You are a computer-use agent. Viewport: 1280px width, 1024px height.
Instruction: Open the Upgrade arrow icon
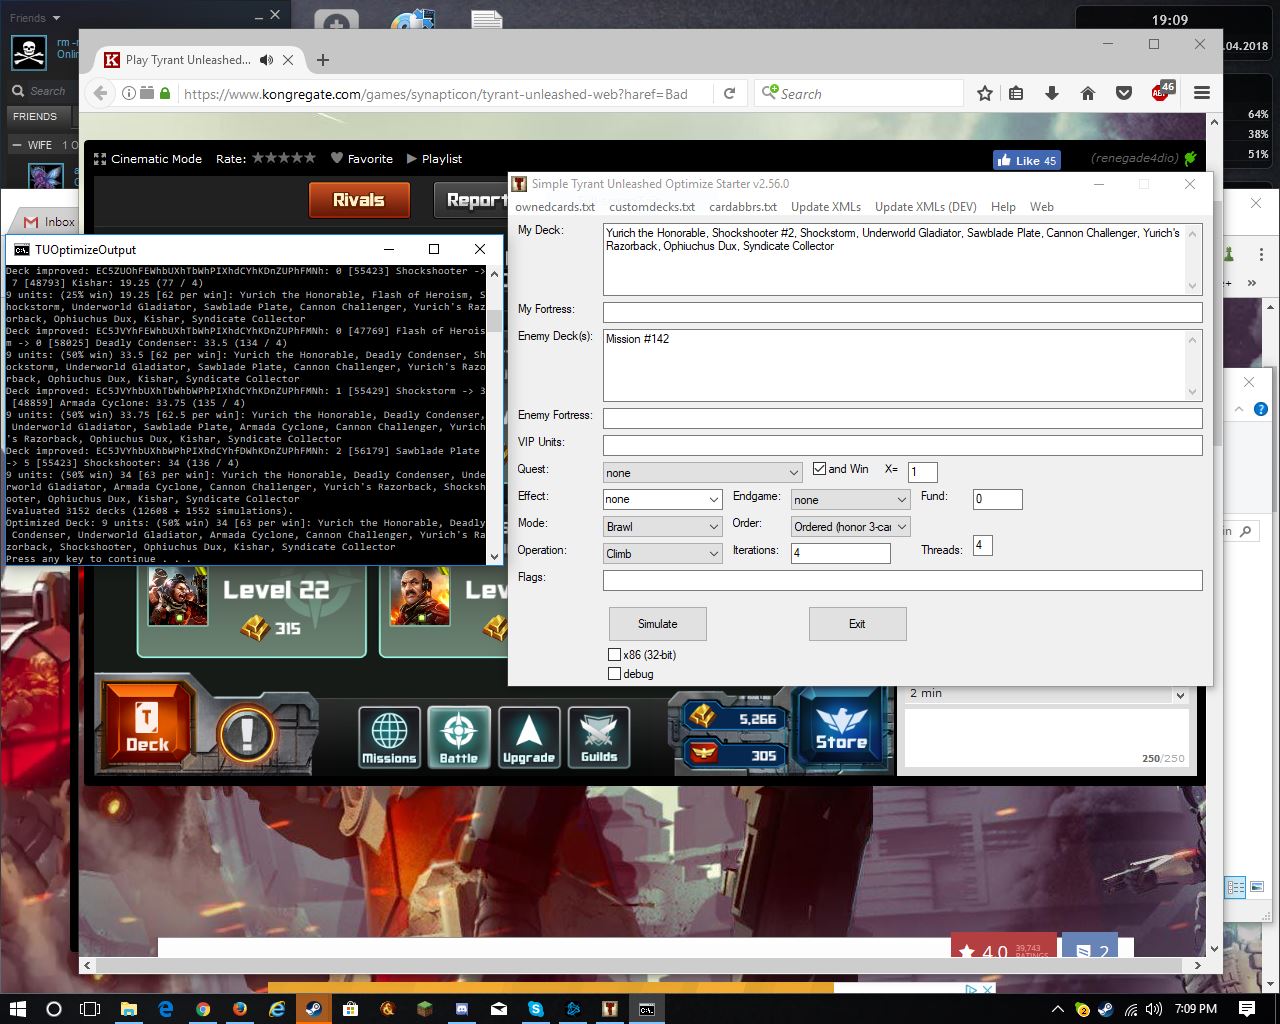click(x=529, y=737)
